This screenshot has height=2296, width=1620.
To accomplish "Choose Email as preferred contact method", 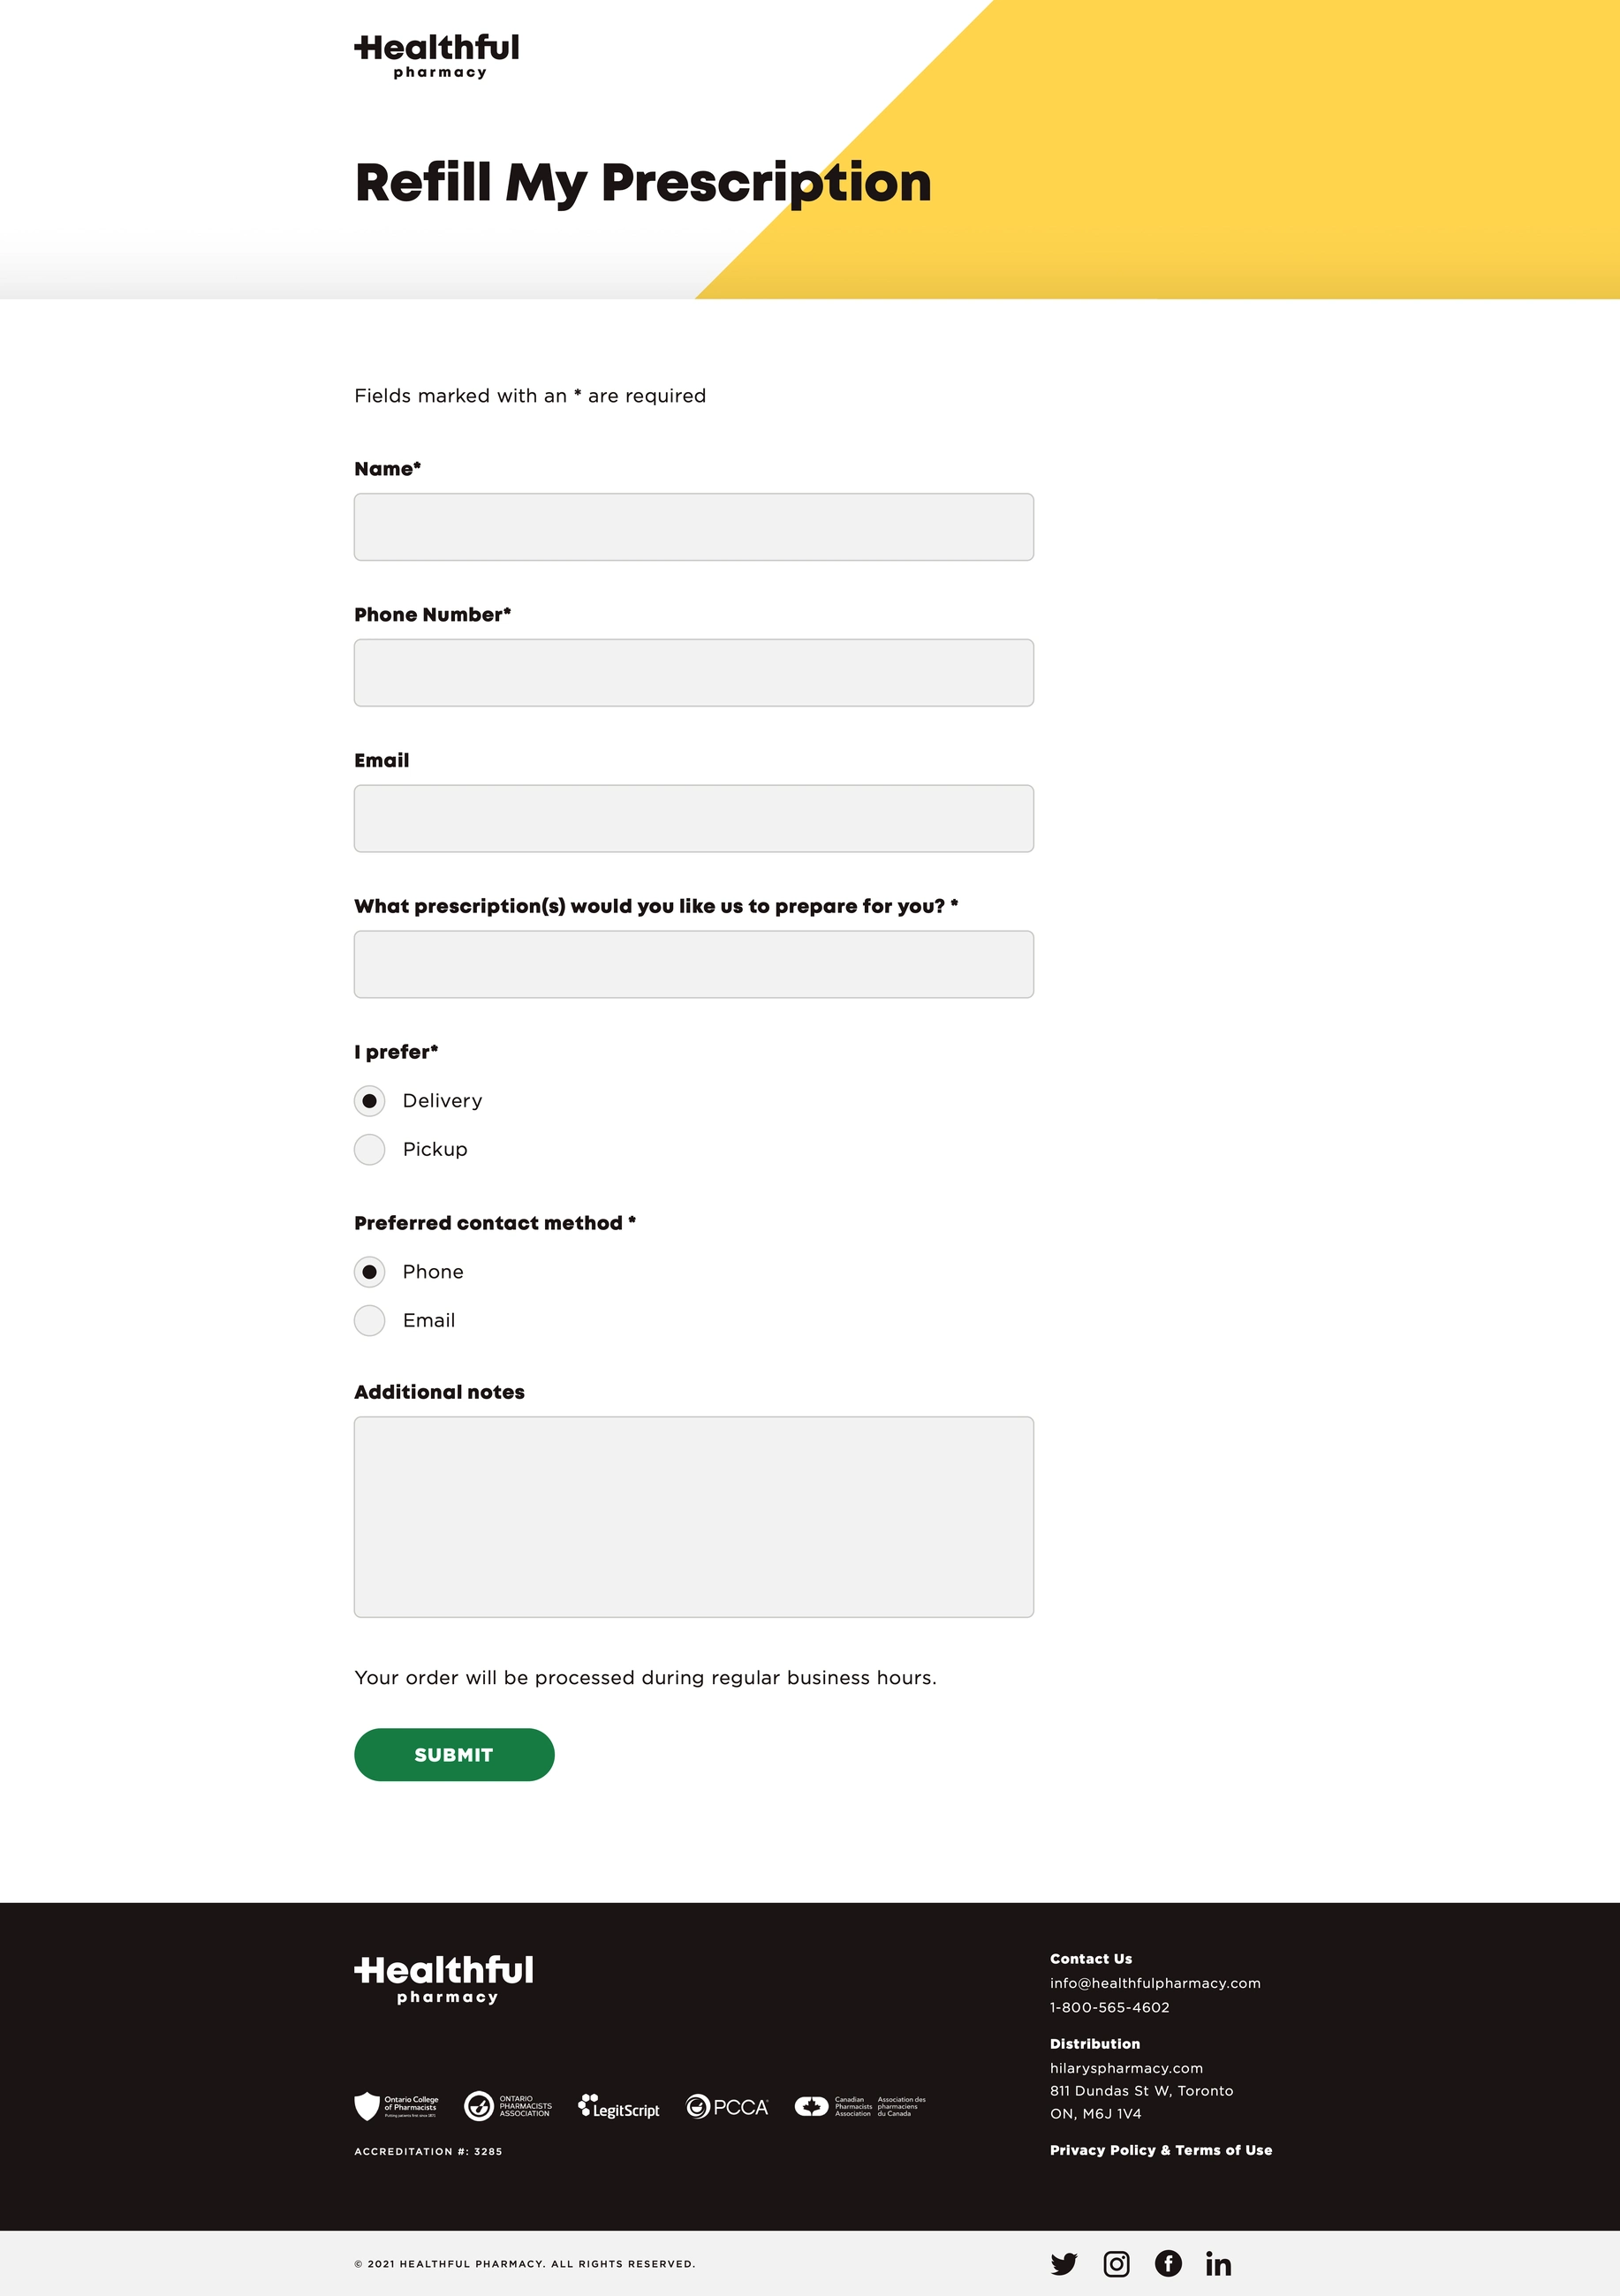I will point(370,1321).
